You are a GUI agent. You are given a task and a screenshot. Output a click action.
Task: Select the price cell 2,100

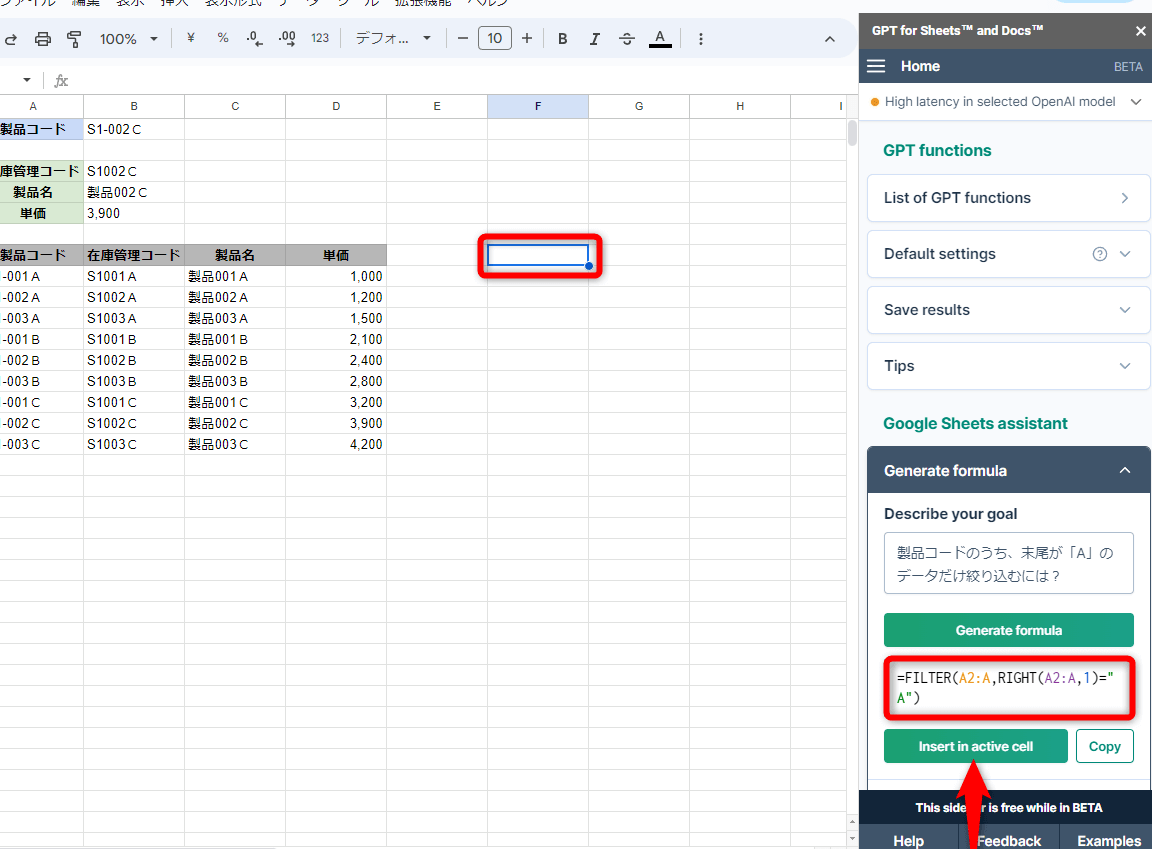[336, 340]
